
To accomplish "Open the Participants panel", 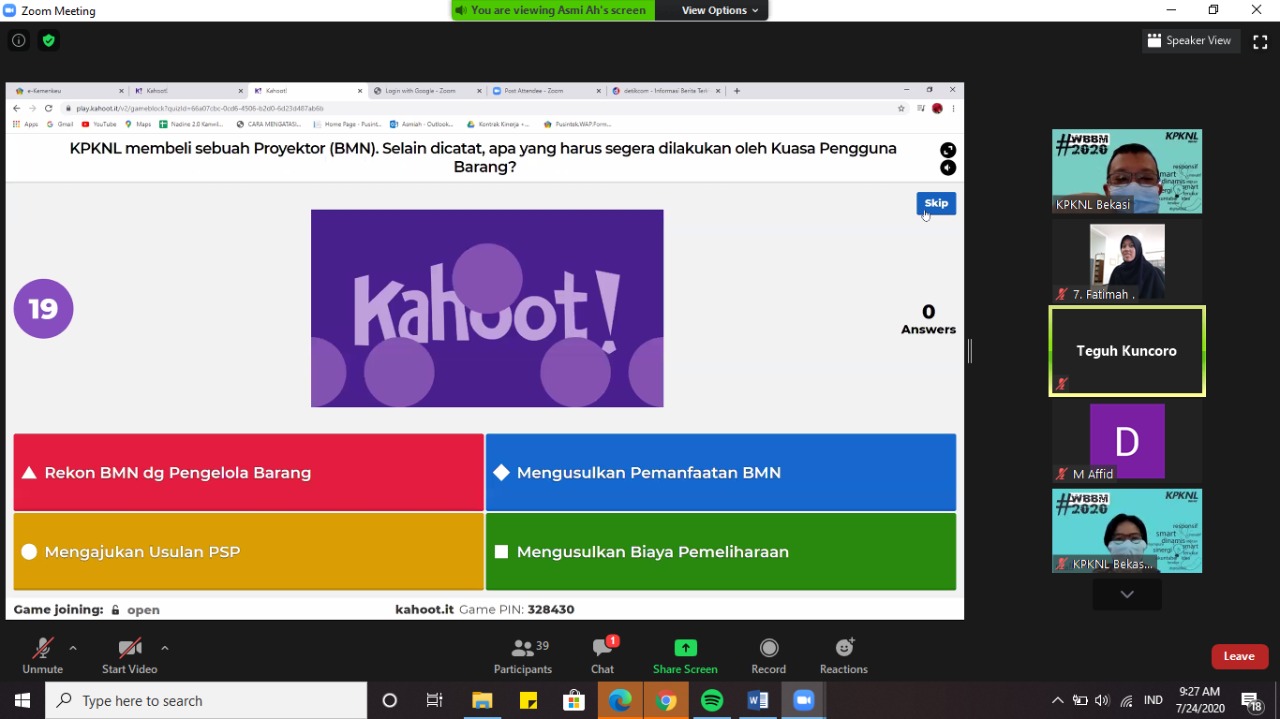I will click(x=523, y=656).
